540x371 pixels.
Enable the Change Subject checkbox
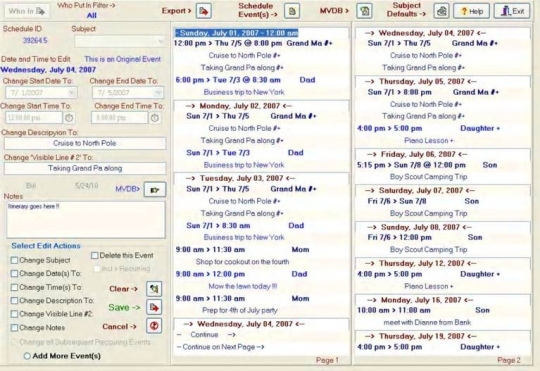tap(14, 260)
